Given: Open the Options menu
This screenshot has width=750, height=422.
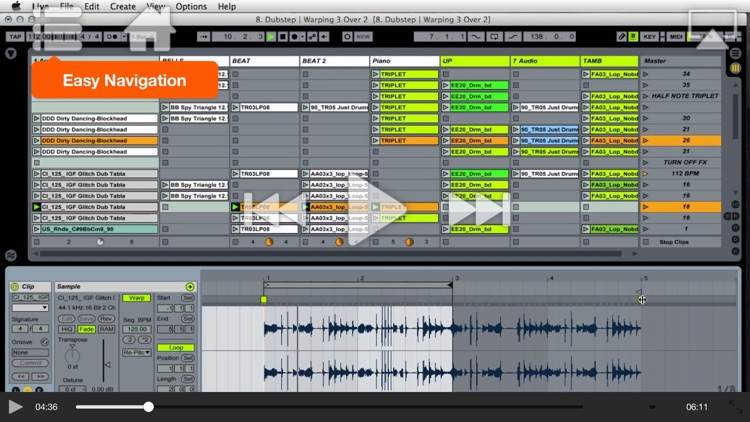Looking at the screenshot, I should coord(191,7).
